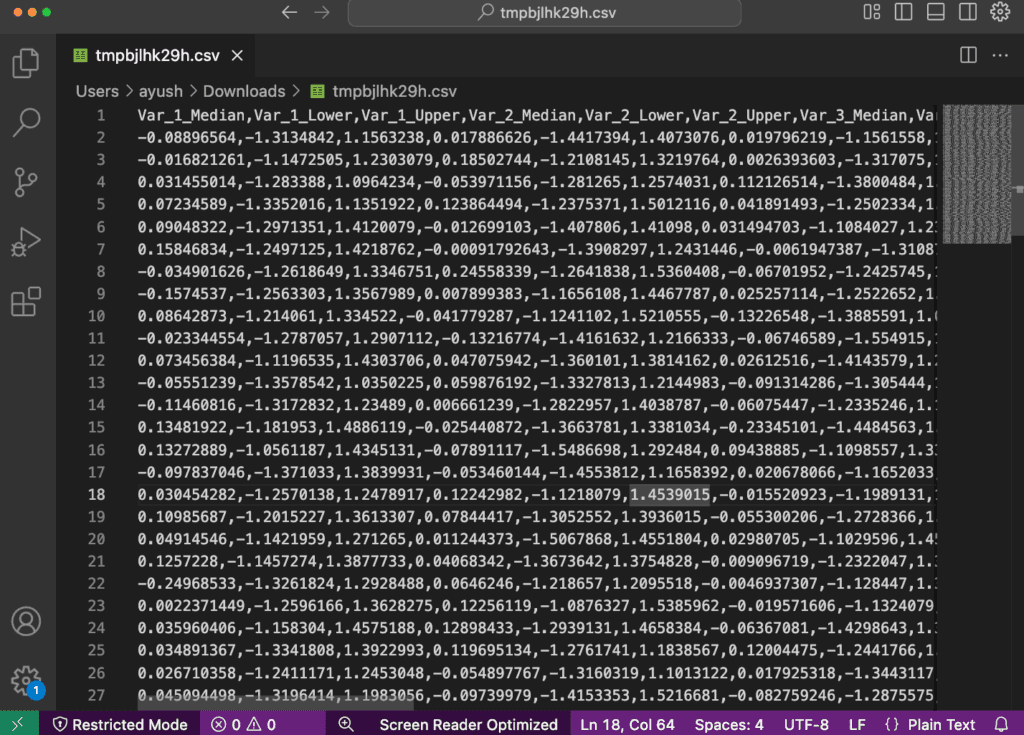This screenshot has width=1024, height=735.
Task: Toggle the primary side bar layout icon
Action: [904, 13]
